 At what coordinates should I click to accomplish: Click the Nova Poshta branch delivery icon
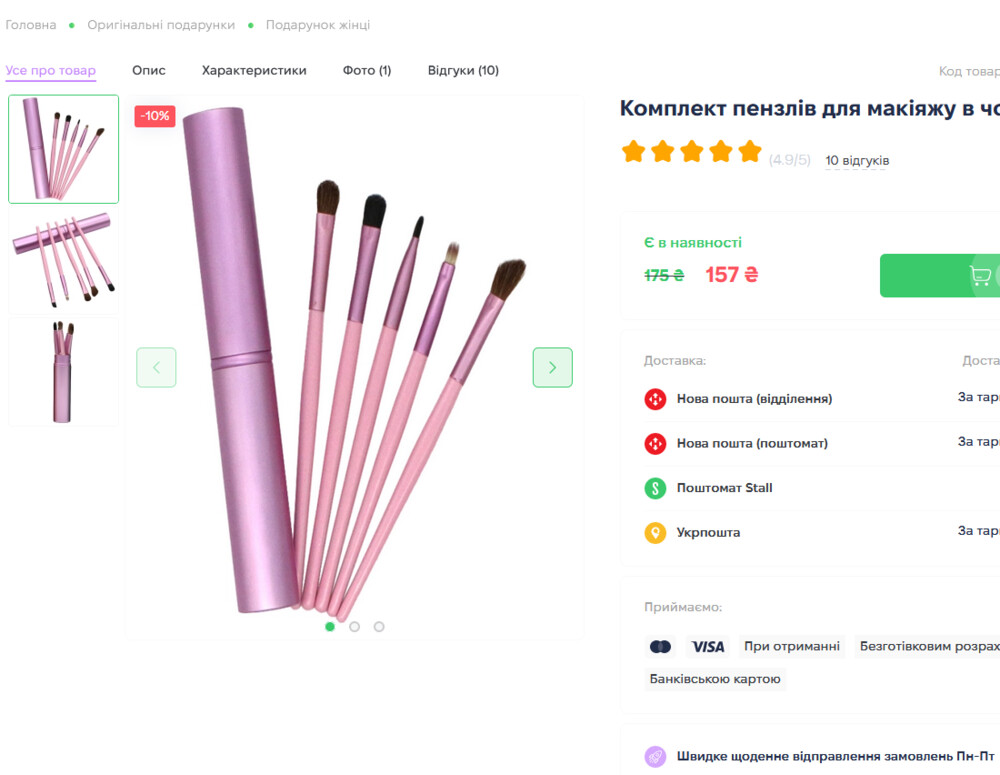coord(655,399)
